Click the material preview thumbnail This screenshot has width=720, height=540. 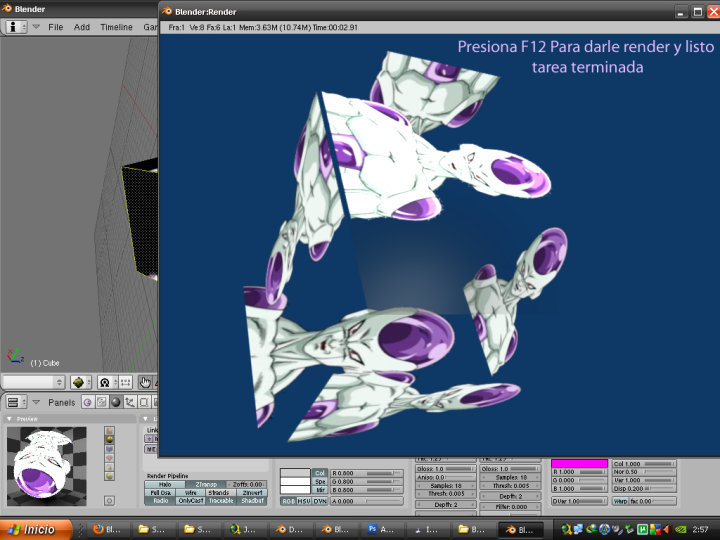[46, 466]
